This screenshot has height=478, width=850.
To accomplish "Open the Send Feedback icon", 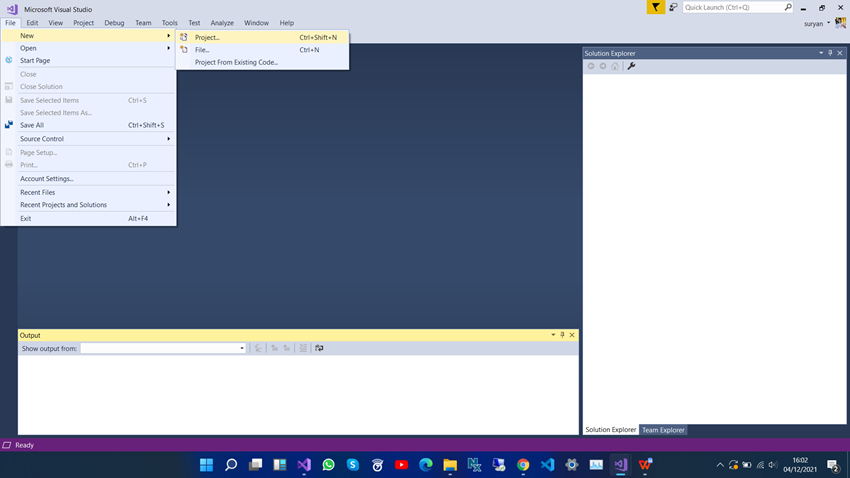I will [x=673, y=7].
